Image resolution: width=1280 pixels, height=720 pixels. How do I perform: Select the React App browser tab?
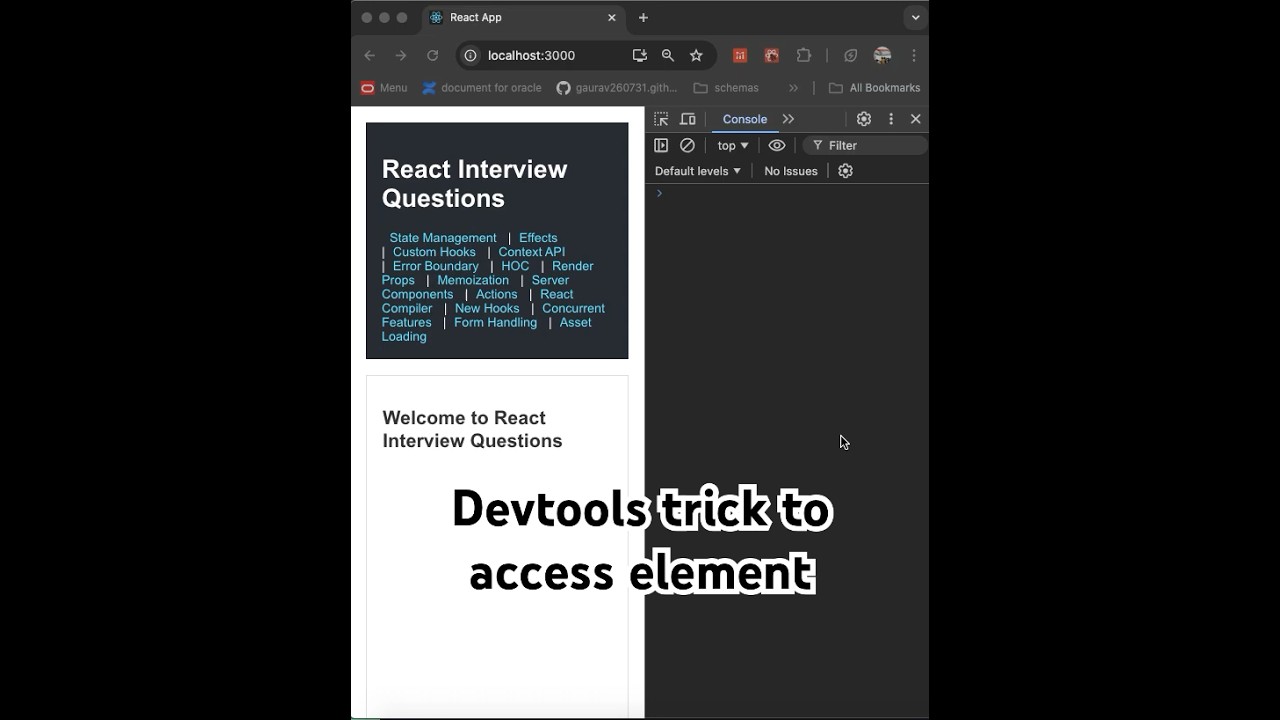point(524,18)
